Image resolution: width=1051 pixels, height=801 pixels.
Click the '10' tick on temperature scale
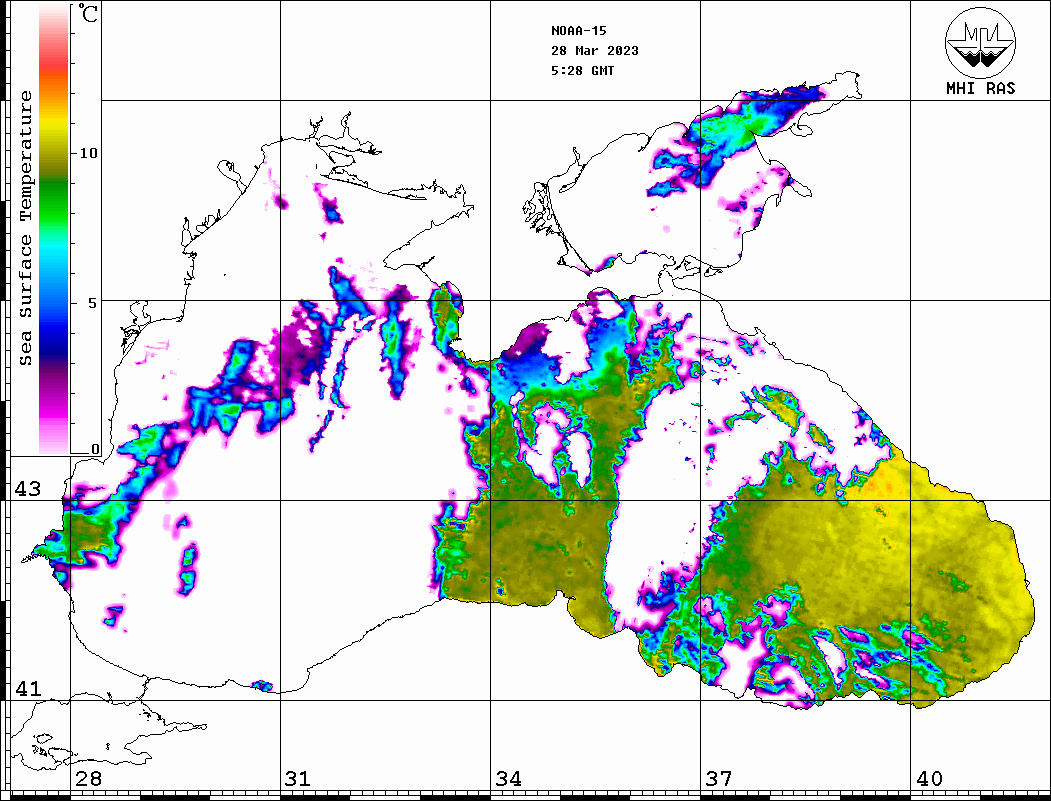coord(88,153)
